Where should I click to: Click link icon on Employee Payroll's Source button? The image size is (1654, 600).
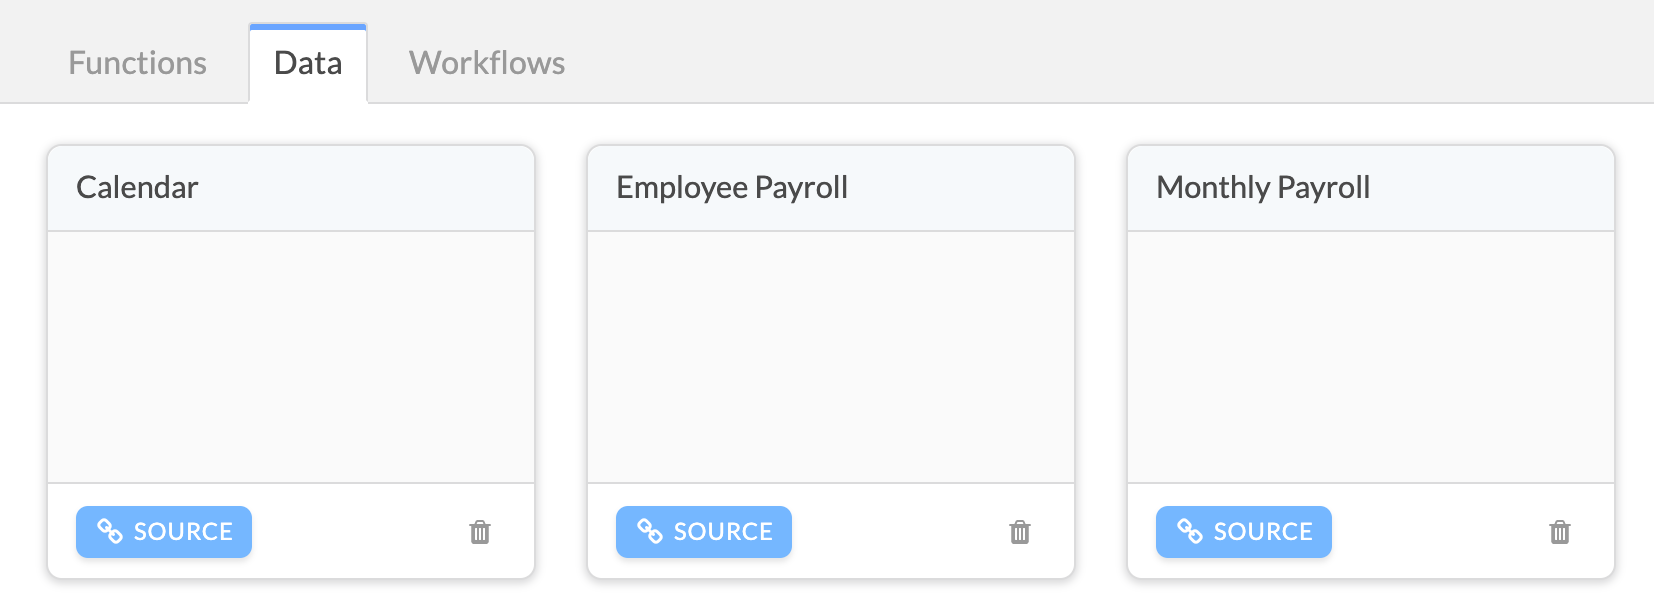coord(650,531)
